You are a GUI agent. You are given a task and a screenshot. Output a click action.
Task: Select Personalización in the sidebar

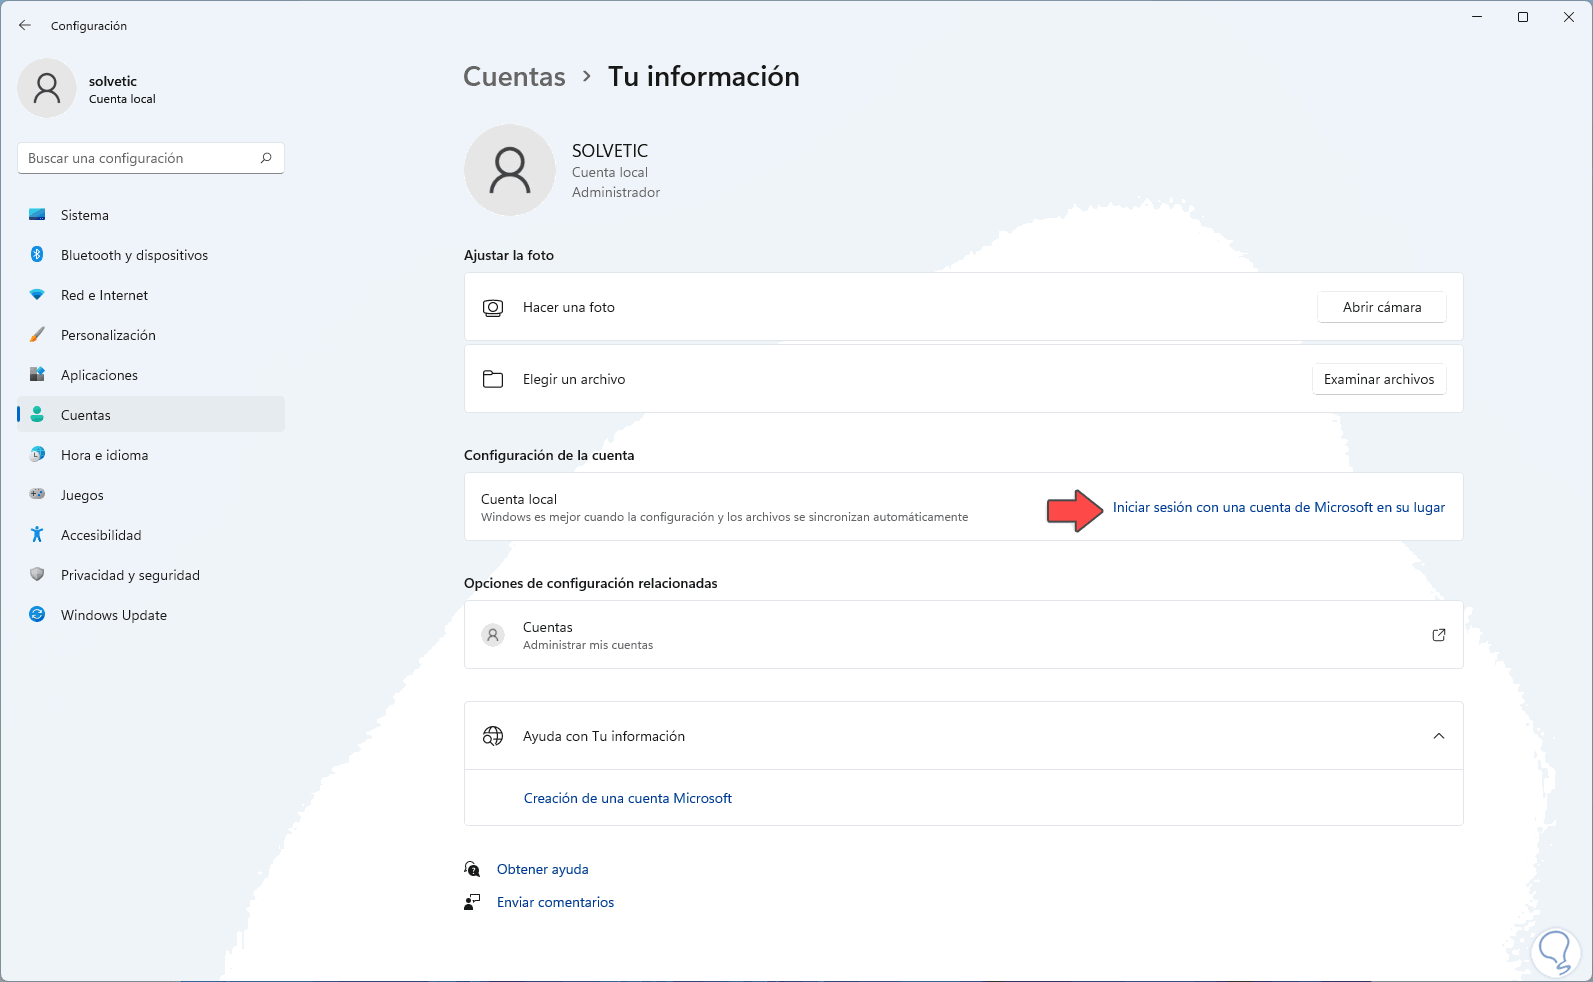point(151,335)
